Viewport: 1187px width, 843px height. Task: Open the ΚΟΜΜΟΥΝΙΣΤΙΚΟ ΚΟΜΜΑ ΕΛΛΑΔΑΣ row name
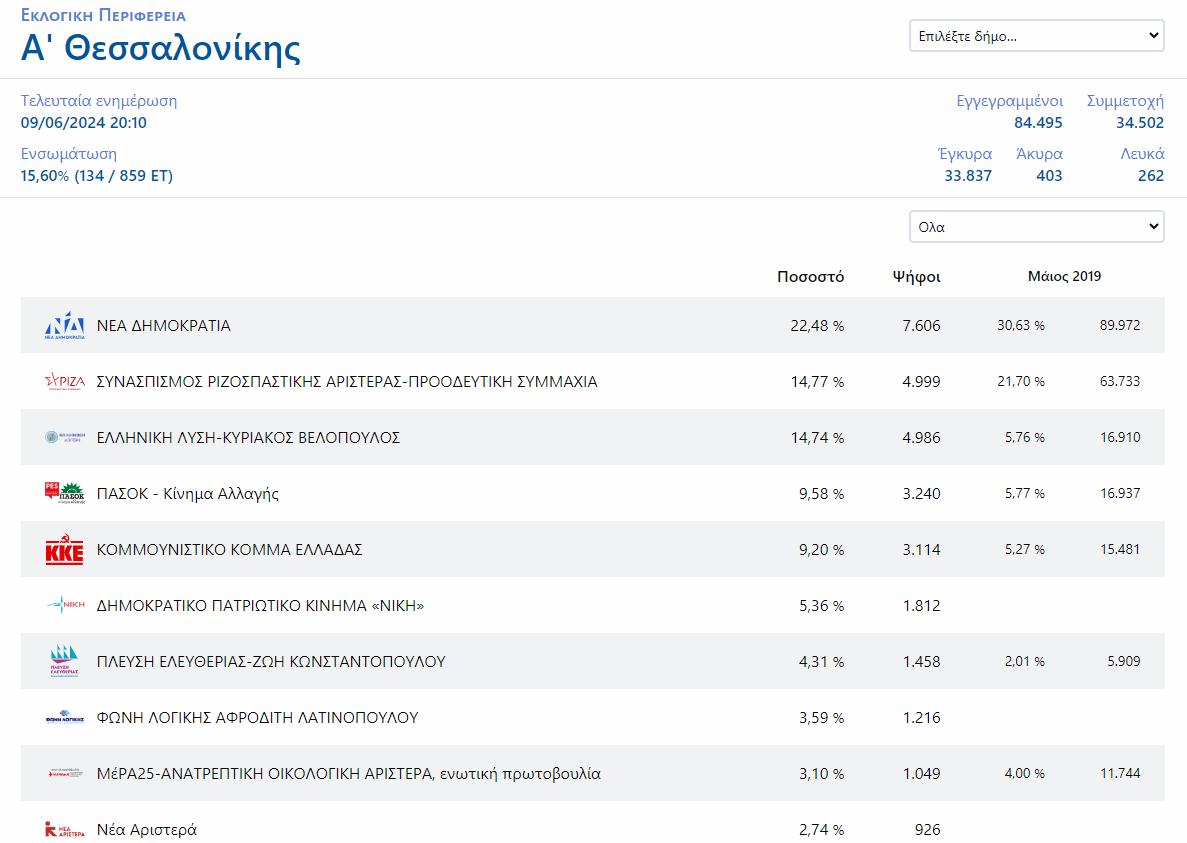click(x=229, y=550)
